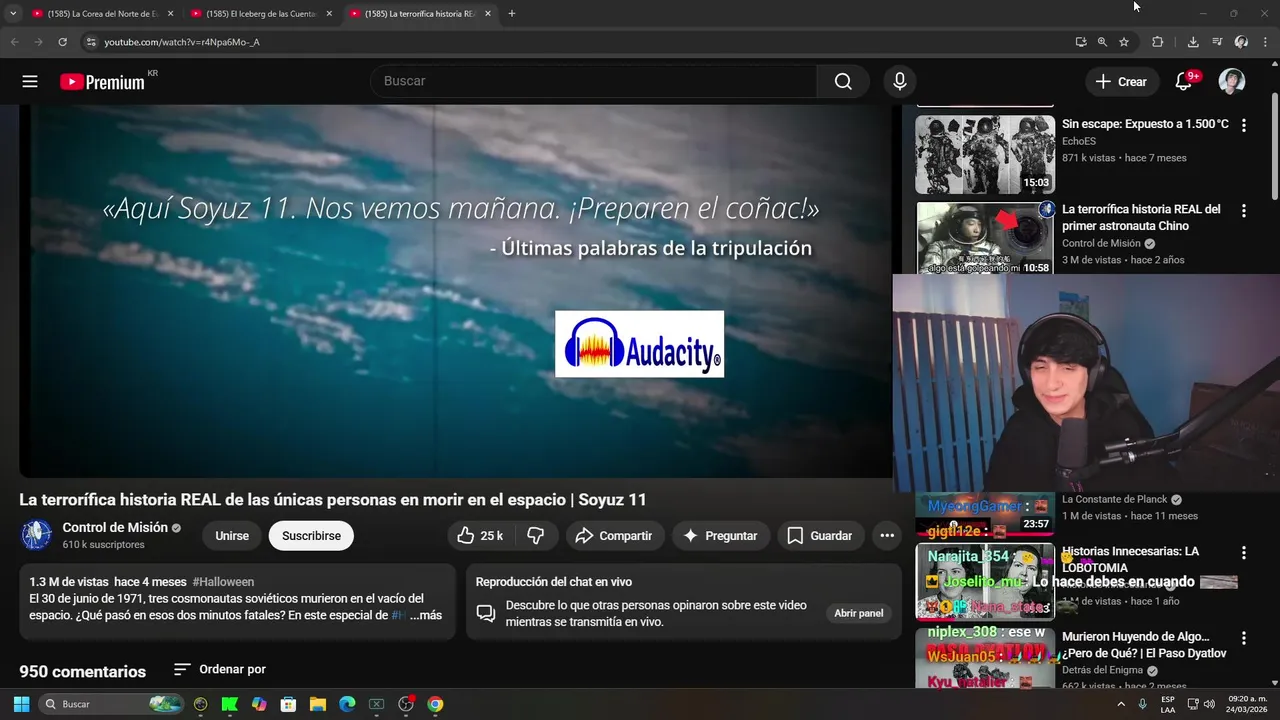
Task: Open clock and date in taskbar
Action: [x=1247, y=704]
